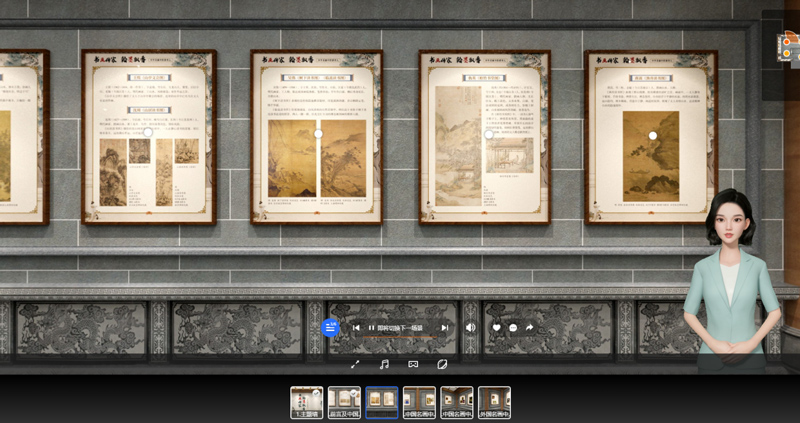Click the tour progress bar under the scene text
Screen dimensions: 800x423
(399, 337)
